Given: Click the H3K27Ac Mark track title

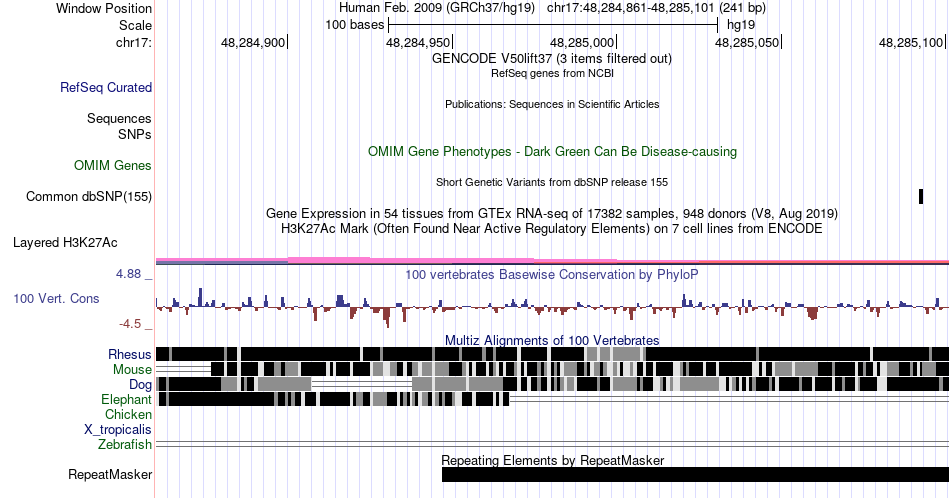Looking at the screenshot, I should click(552, 228).
